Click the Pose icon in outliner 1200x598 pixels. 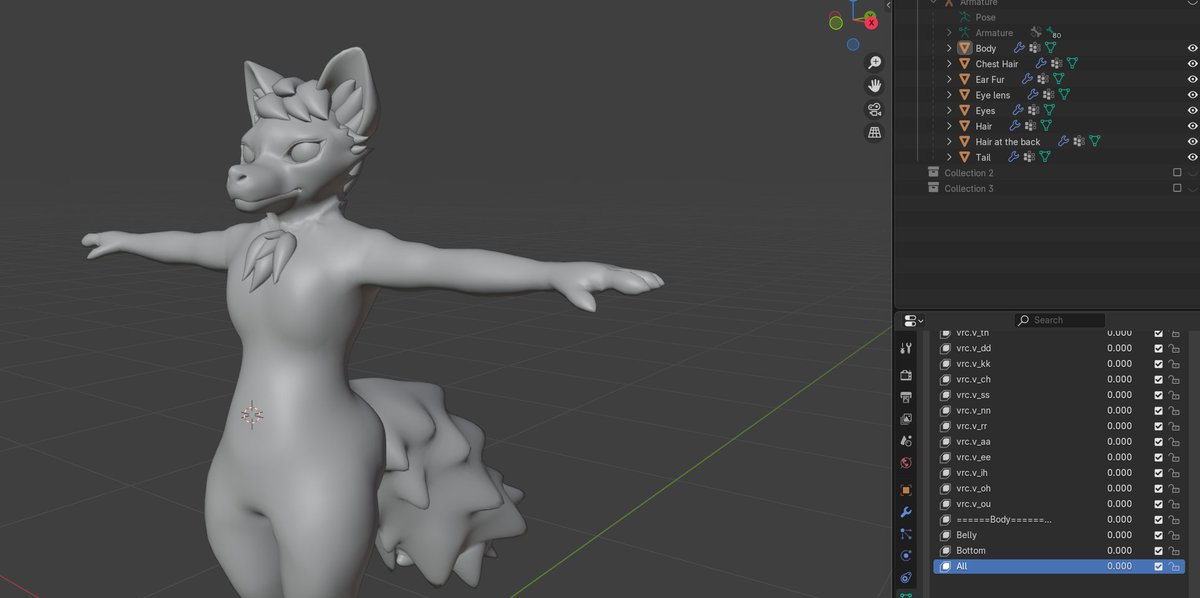(x=964, y=17)
